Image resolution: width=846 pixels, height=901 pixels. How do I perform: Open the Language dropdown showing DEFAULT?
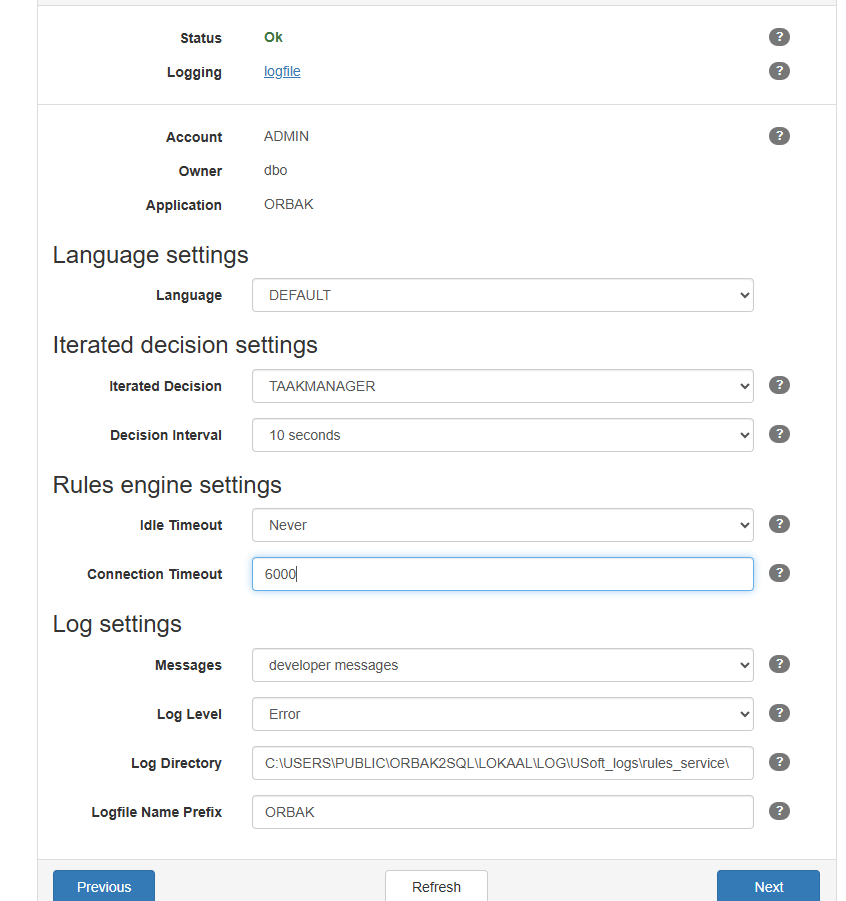(x=502, y=295)
